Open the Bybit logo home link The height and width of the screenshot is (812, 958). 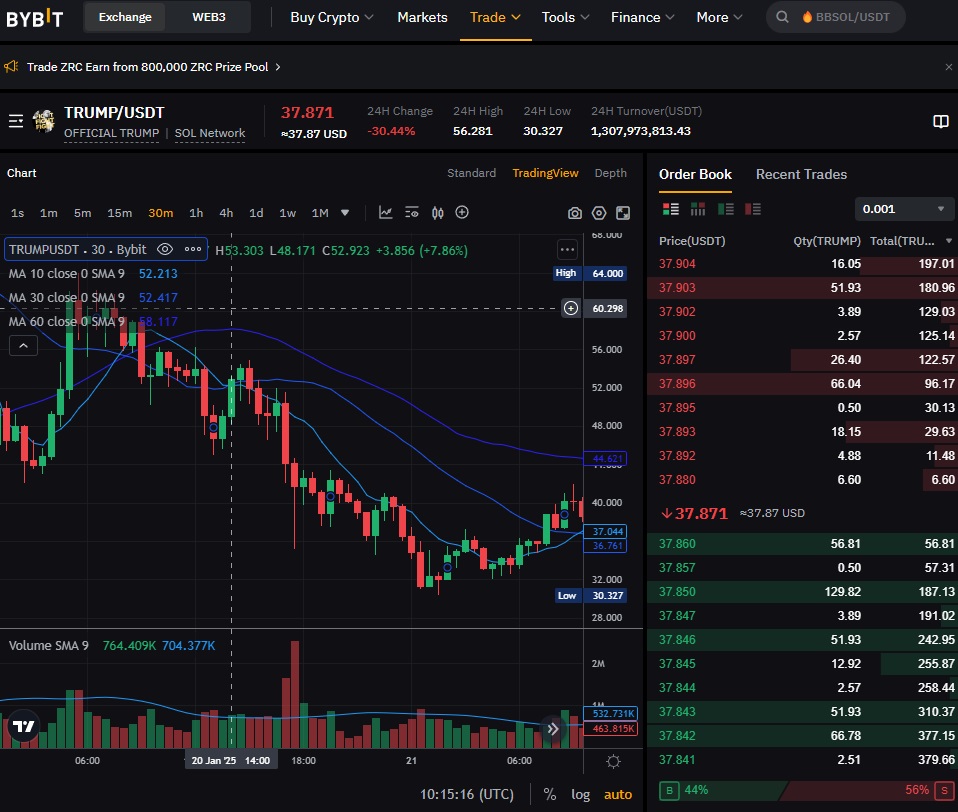click(34, 18)
